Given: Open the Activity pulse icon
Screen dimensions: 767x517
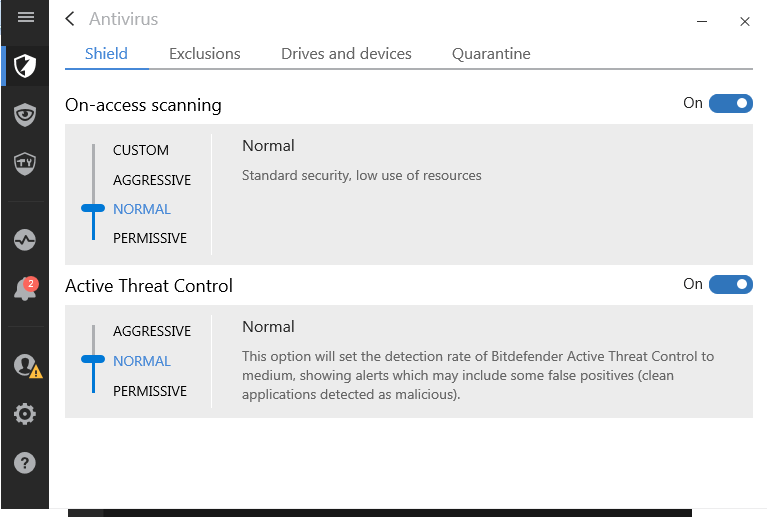Looking at the screenshot, I should point(25,240).
